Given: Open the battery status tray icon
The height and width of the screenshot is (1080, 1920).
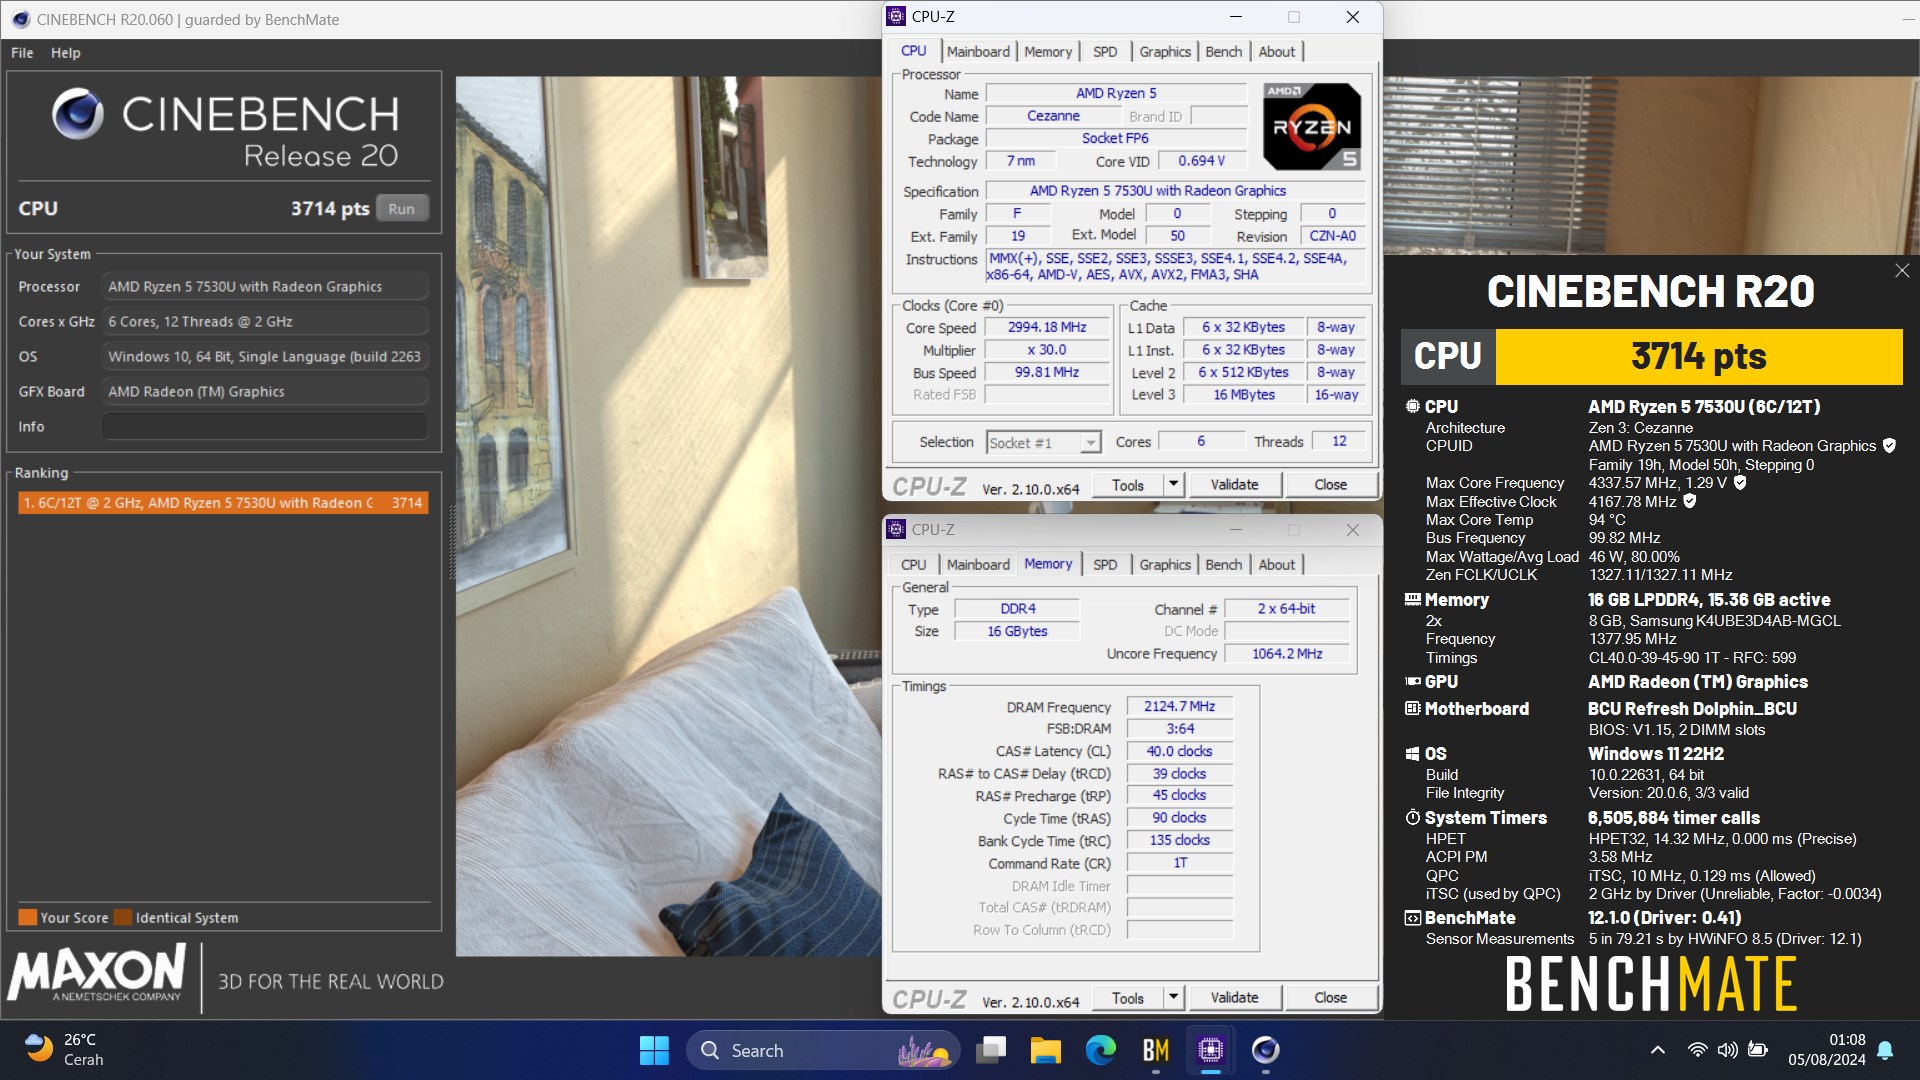Looking at the screenshot, I should (1758, 1050).
